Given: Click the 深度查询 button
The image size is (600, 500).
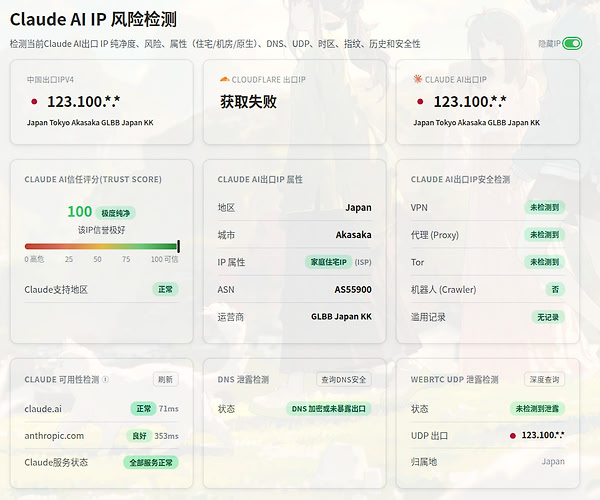Looking at the screenshot, I should pyautogui.click(x=545, y=379).
